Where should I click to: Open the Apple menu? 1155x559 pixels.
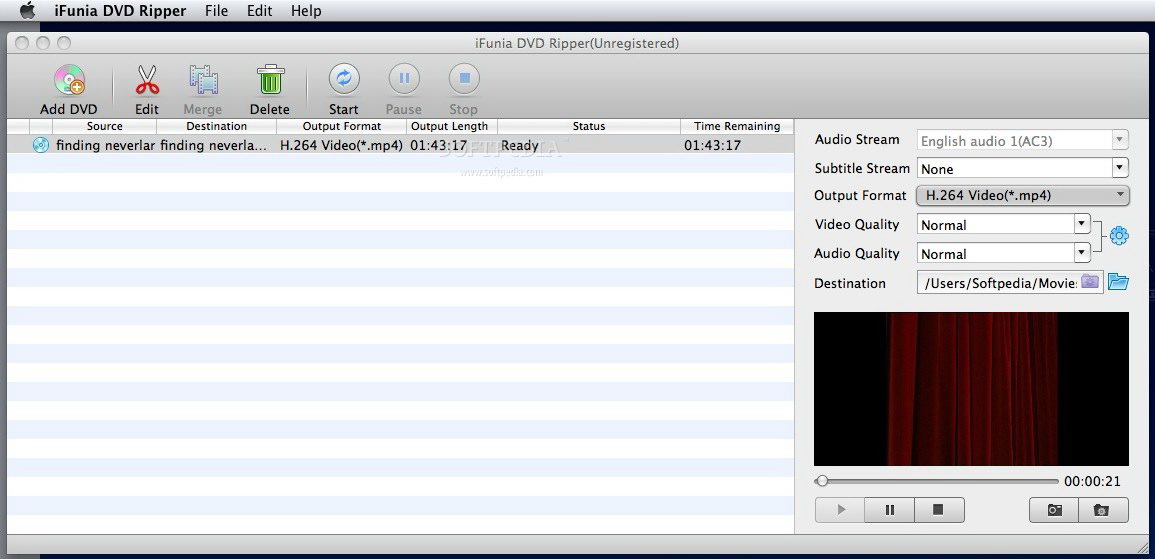[27, 10]
